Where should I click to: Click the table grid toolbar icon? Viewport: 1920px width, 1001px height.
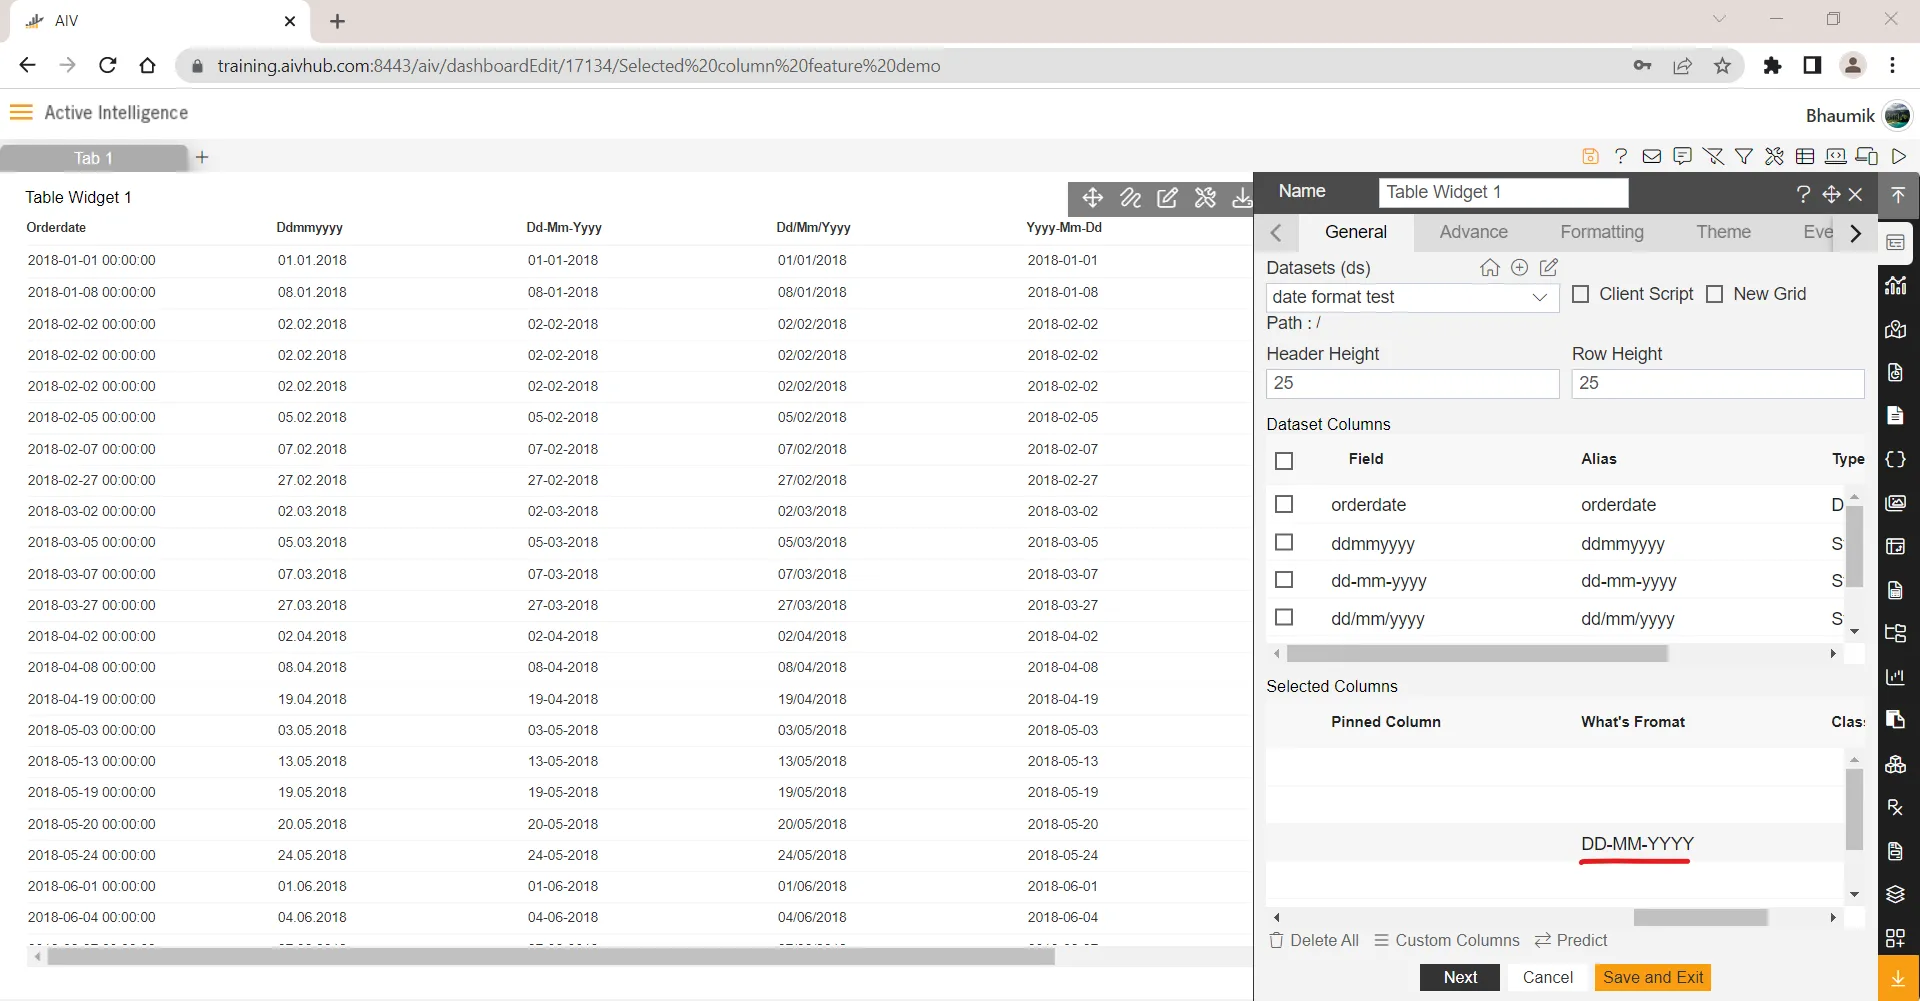pyautogui.click(x=1805, y=156)
